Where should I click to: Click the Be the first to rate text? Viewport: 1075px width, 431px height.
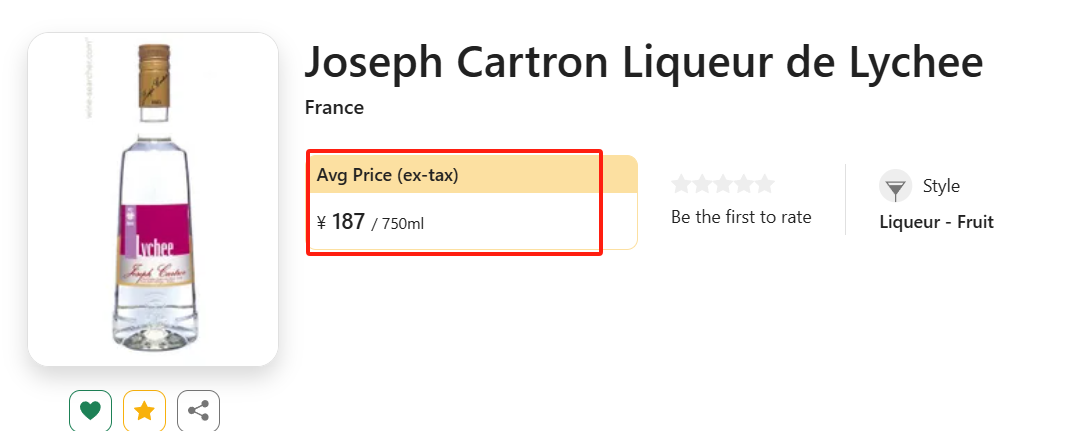tap(741, 217)
